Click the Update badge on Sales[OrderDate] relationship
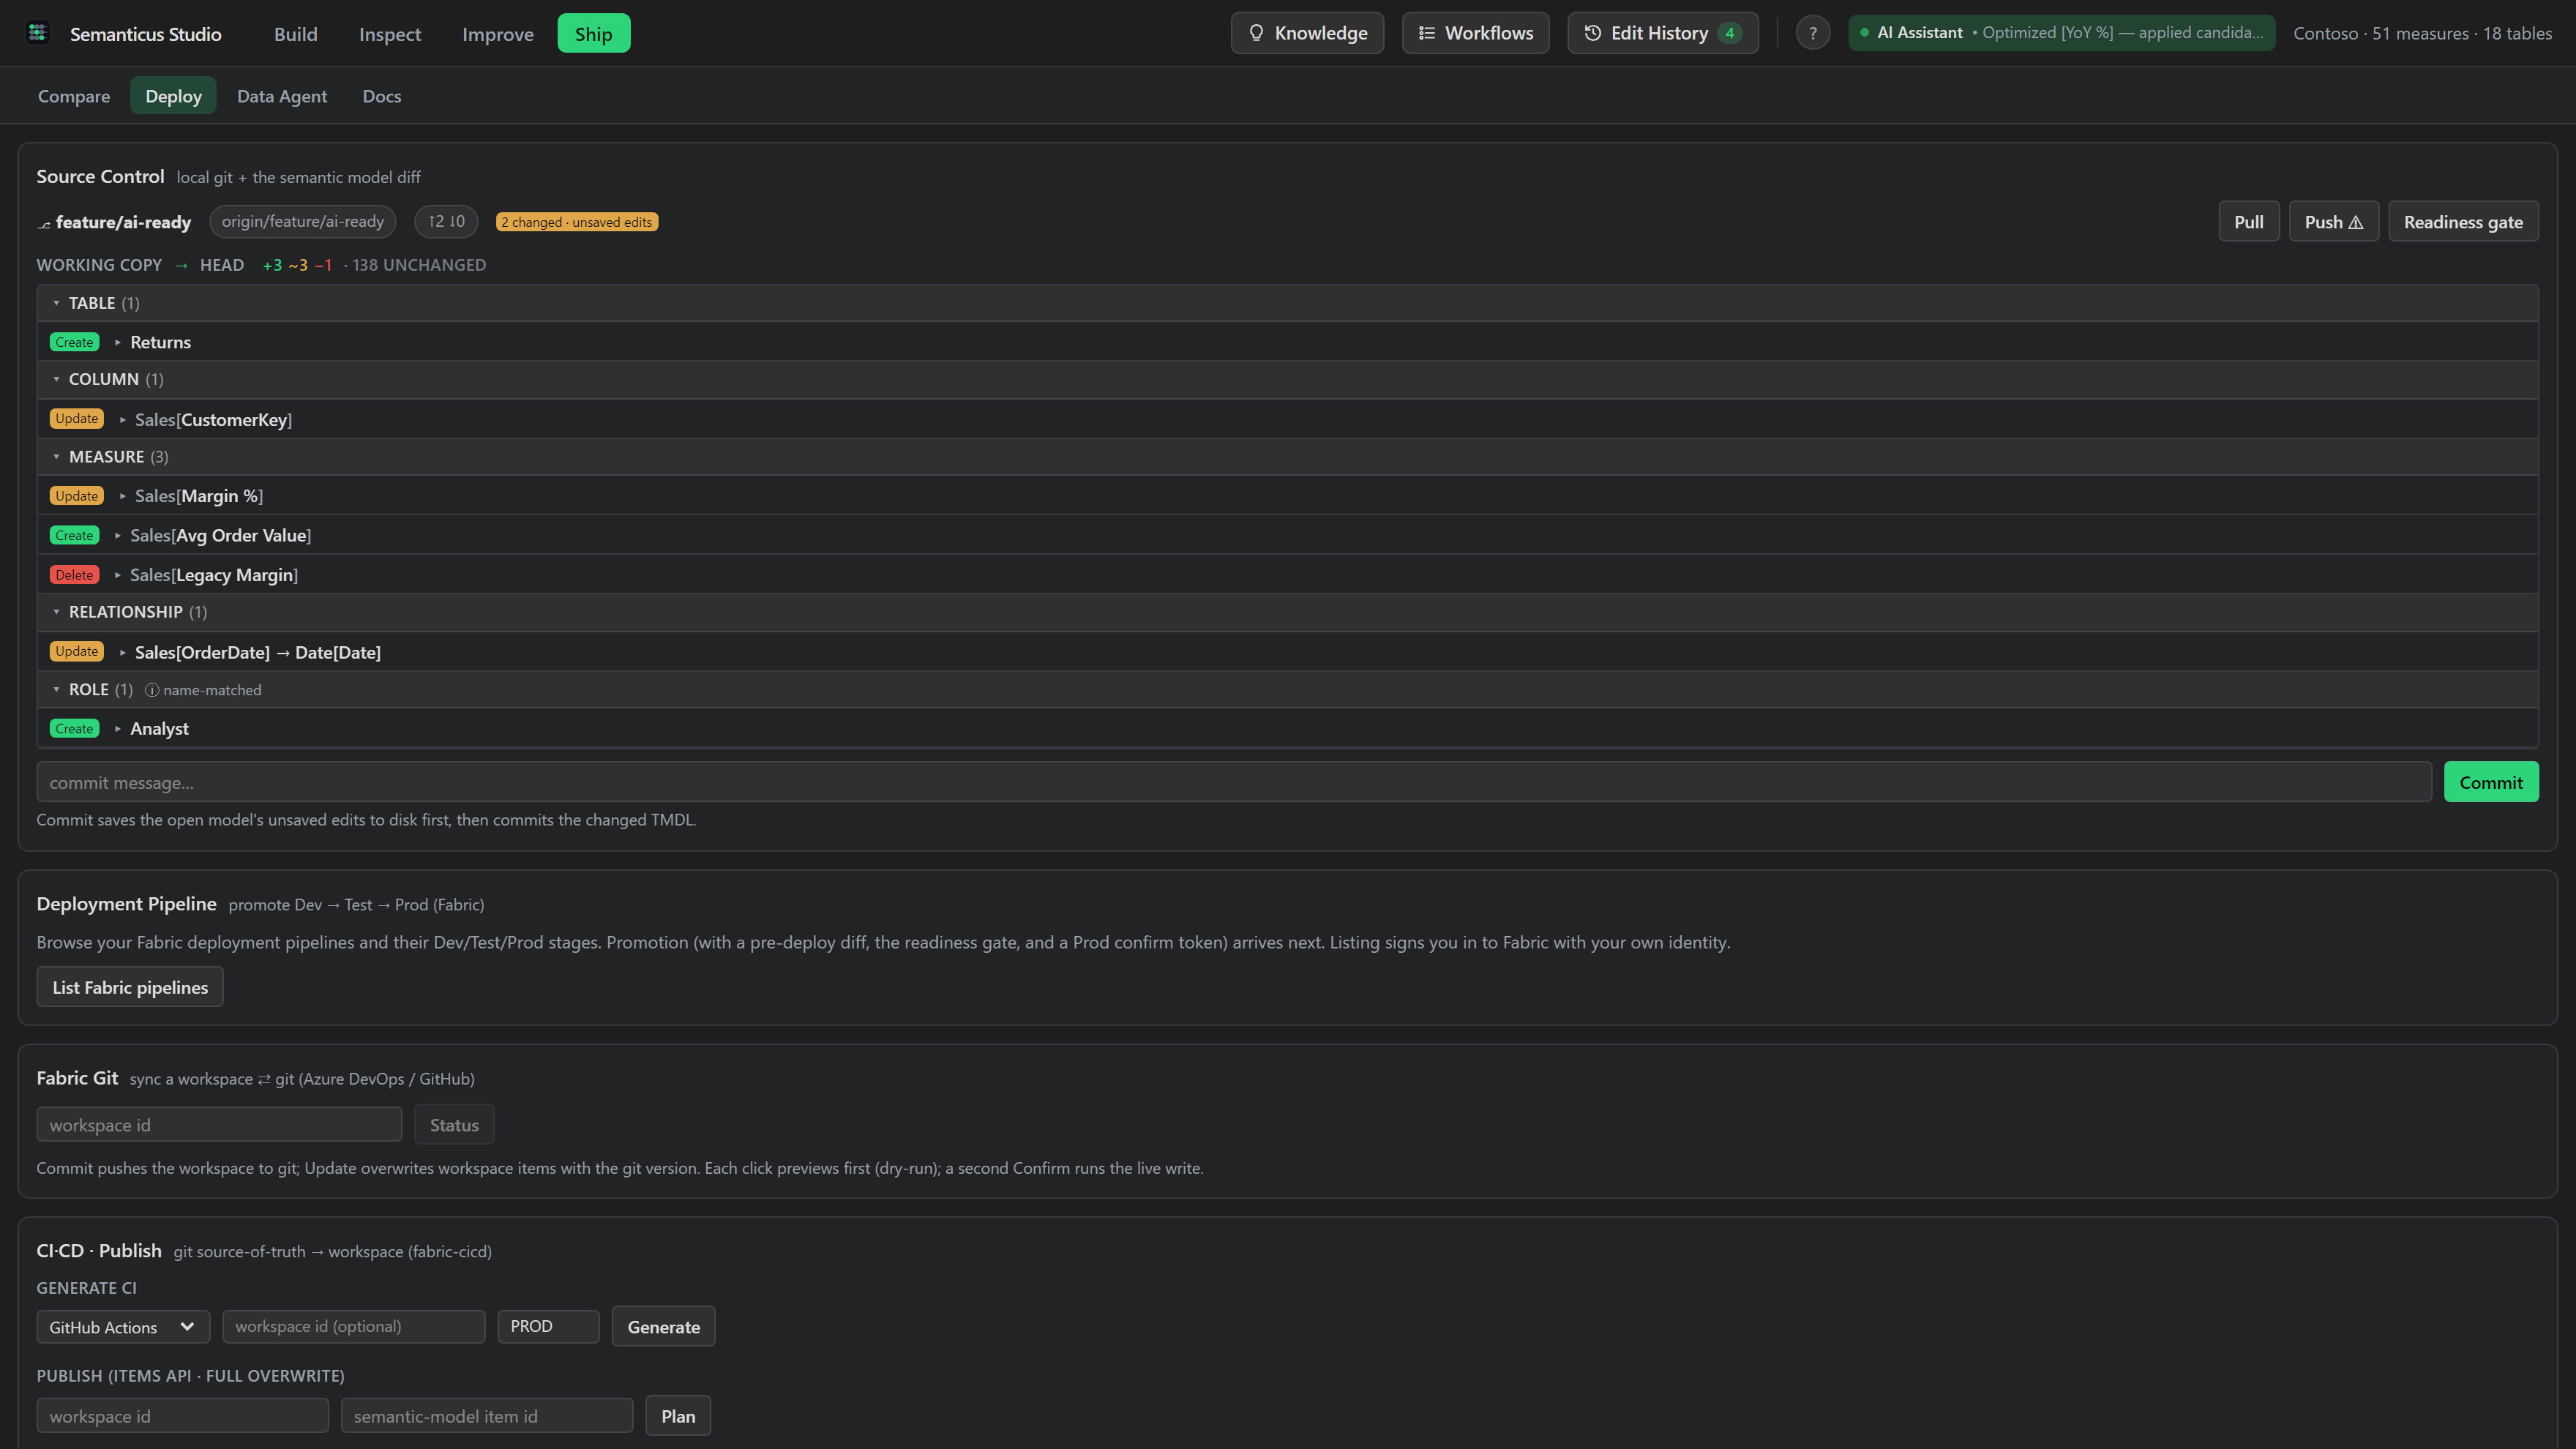 tap(77, 652)
